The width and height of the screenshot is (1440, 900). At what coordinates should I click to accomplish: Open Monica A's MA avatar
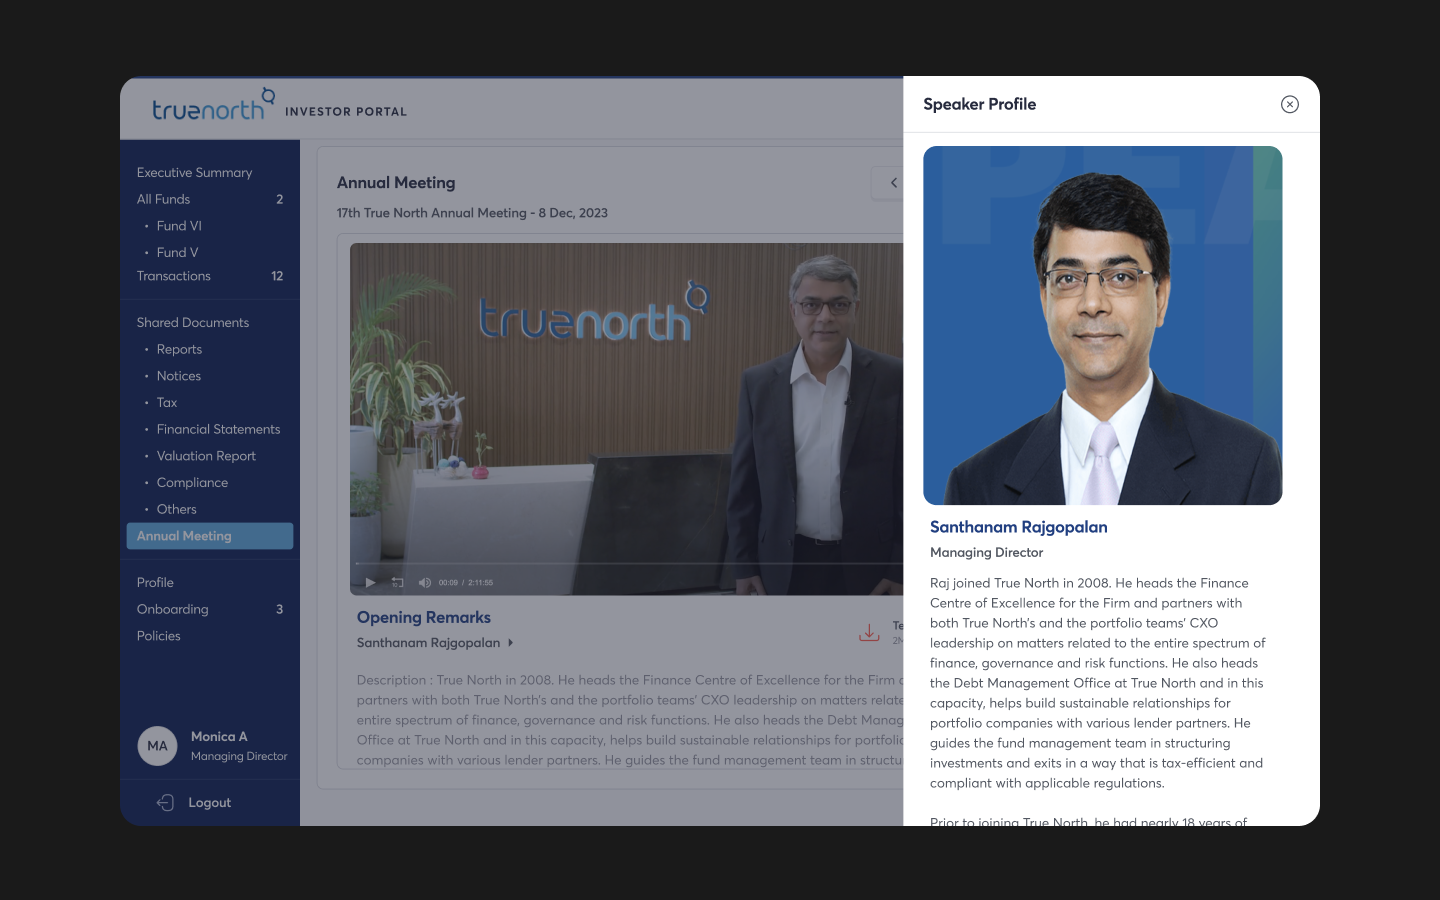point(157,746)
